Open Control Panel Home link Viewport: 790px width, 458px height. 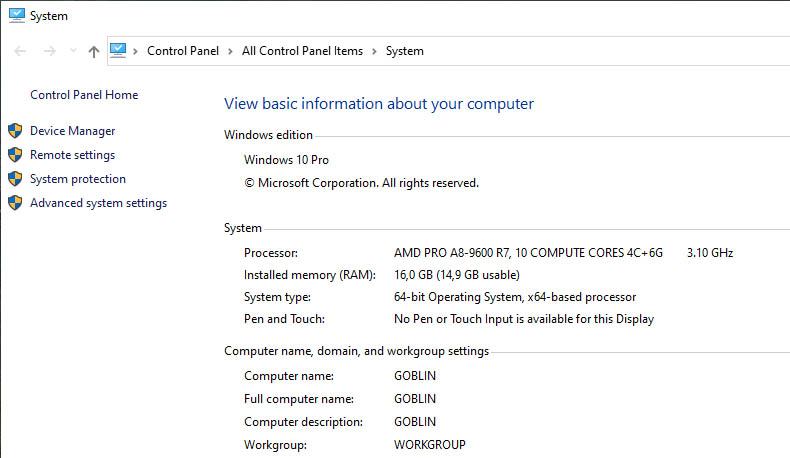click(x=84, y=95)
